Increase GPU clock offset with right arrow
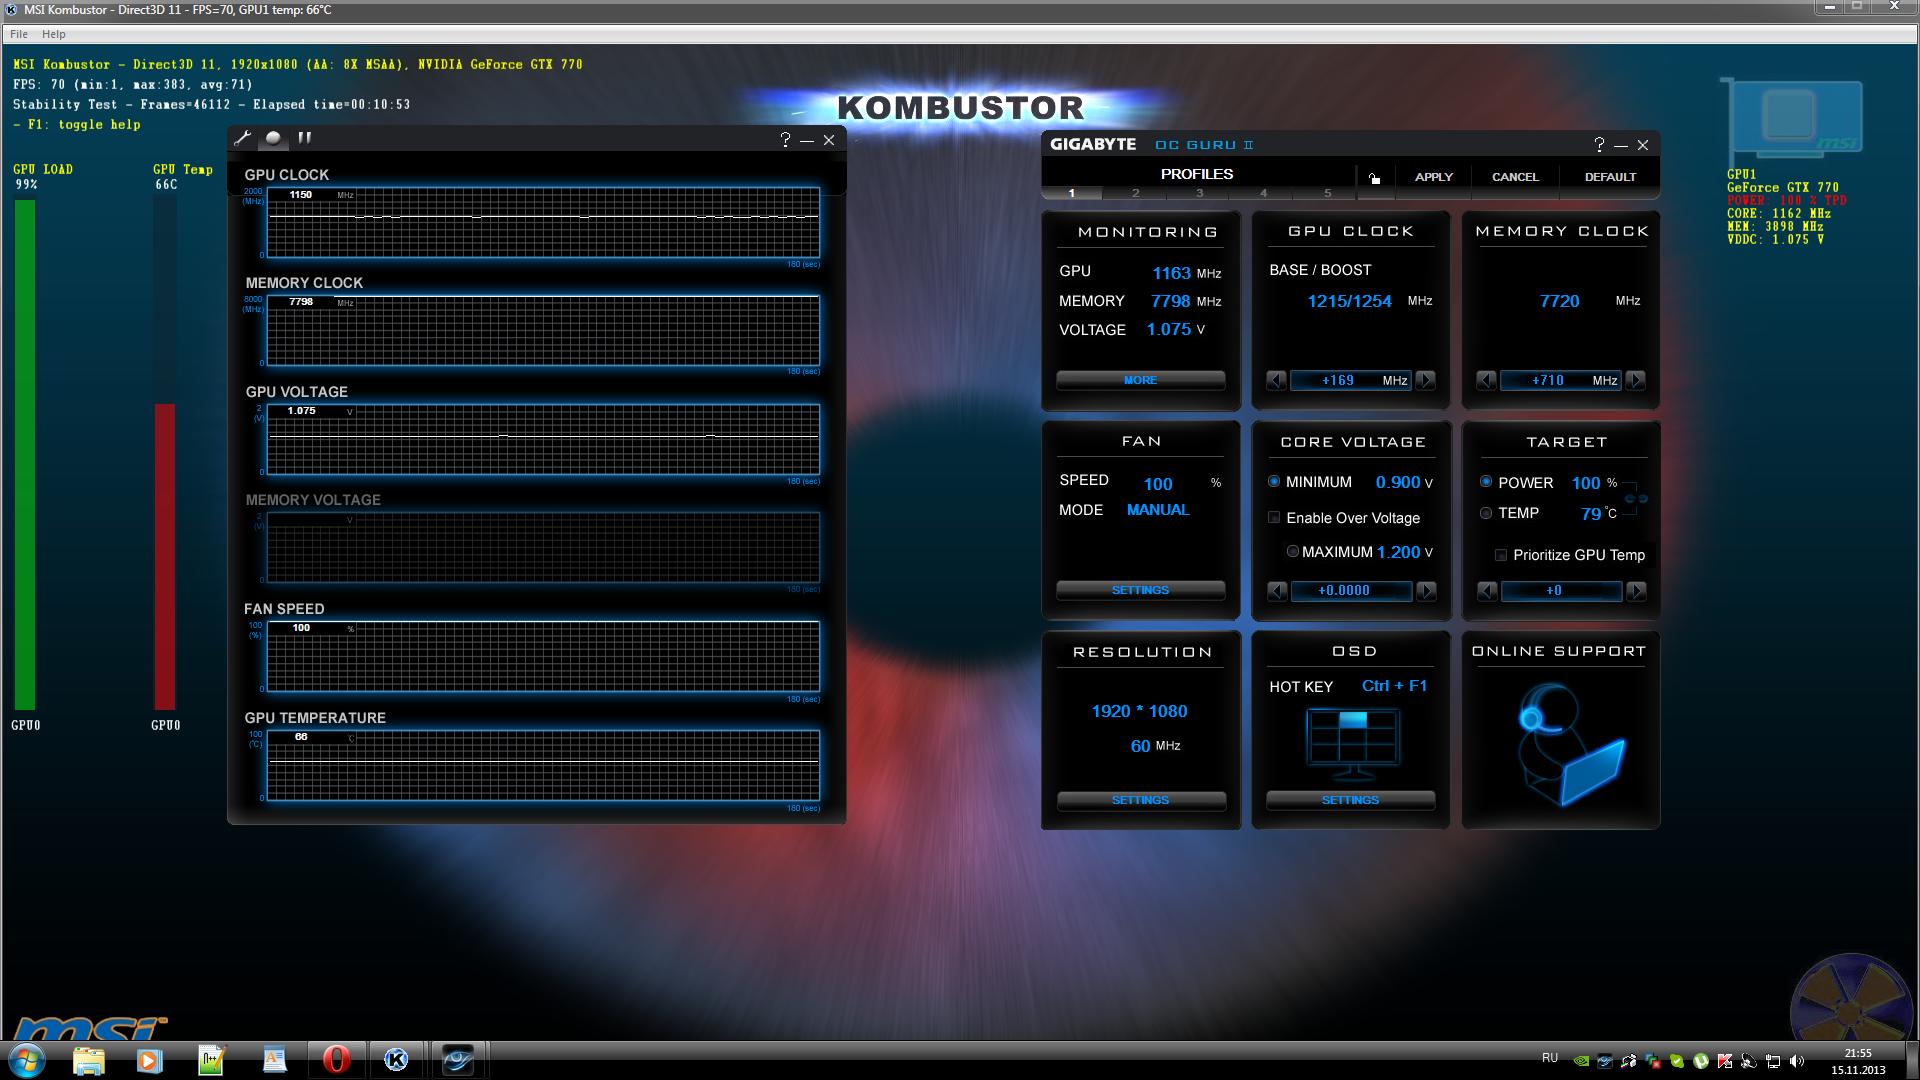Screen dimensions: 1920x1080 pos(1426,381)
